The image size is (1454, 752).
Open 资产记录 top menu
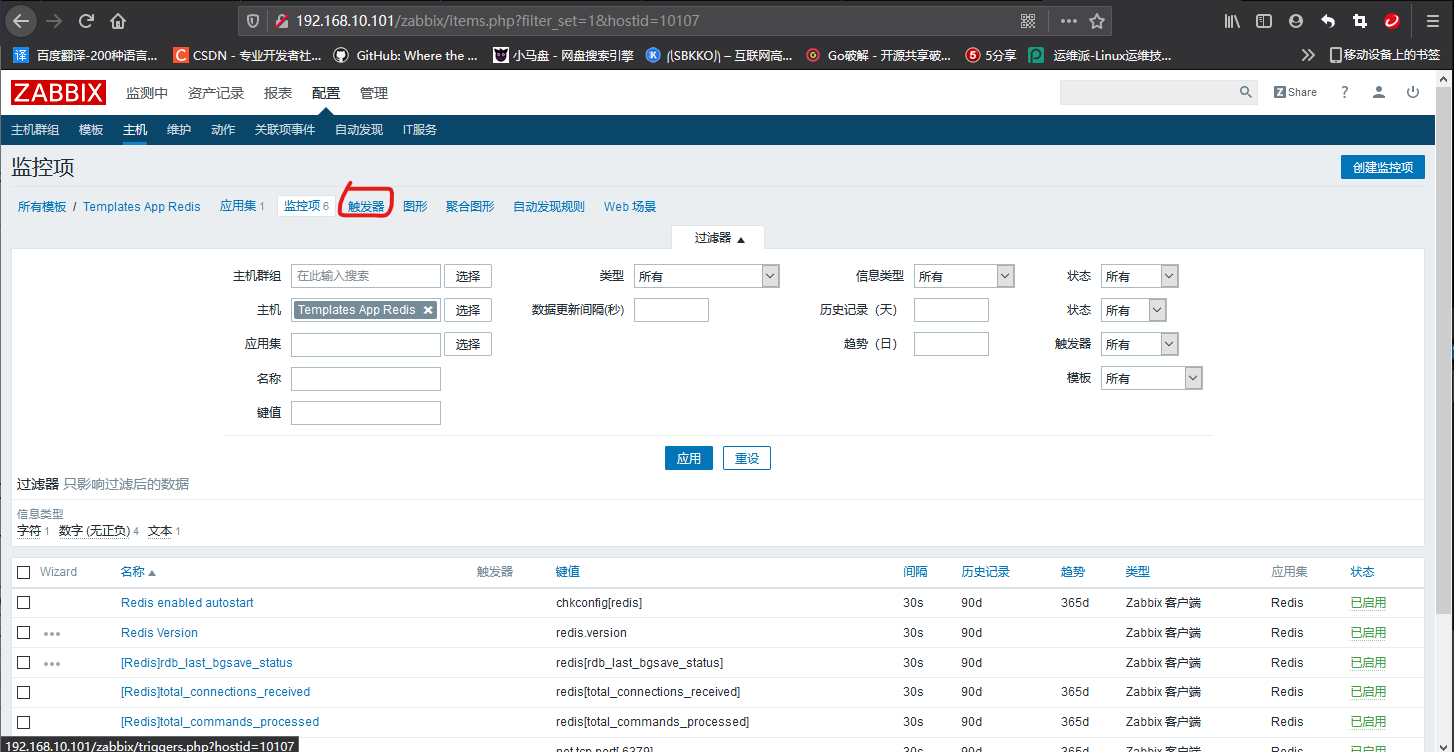pyautogui.click(x=216, y=93)
